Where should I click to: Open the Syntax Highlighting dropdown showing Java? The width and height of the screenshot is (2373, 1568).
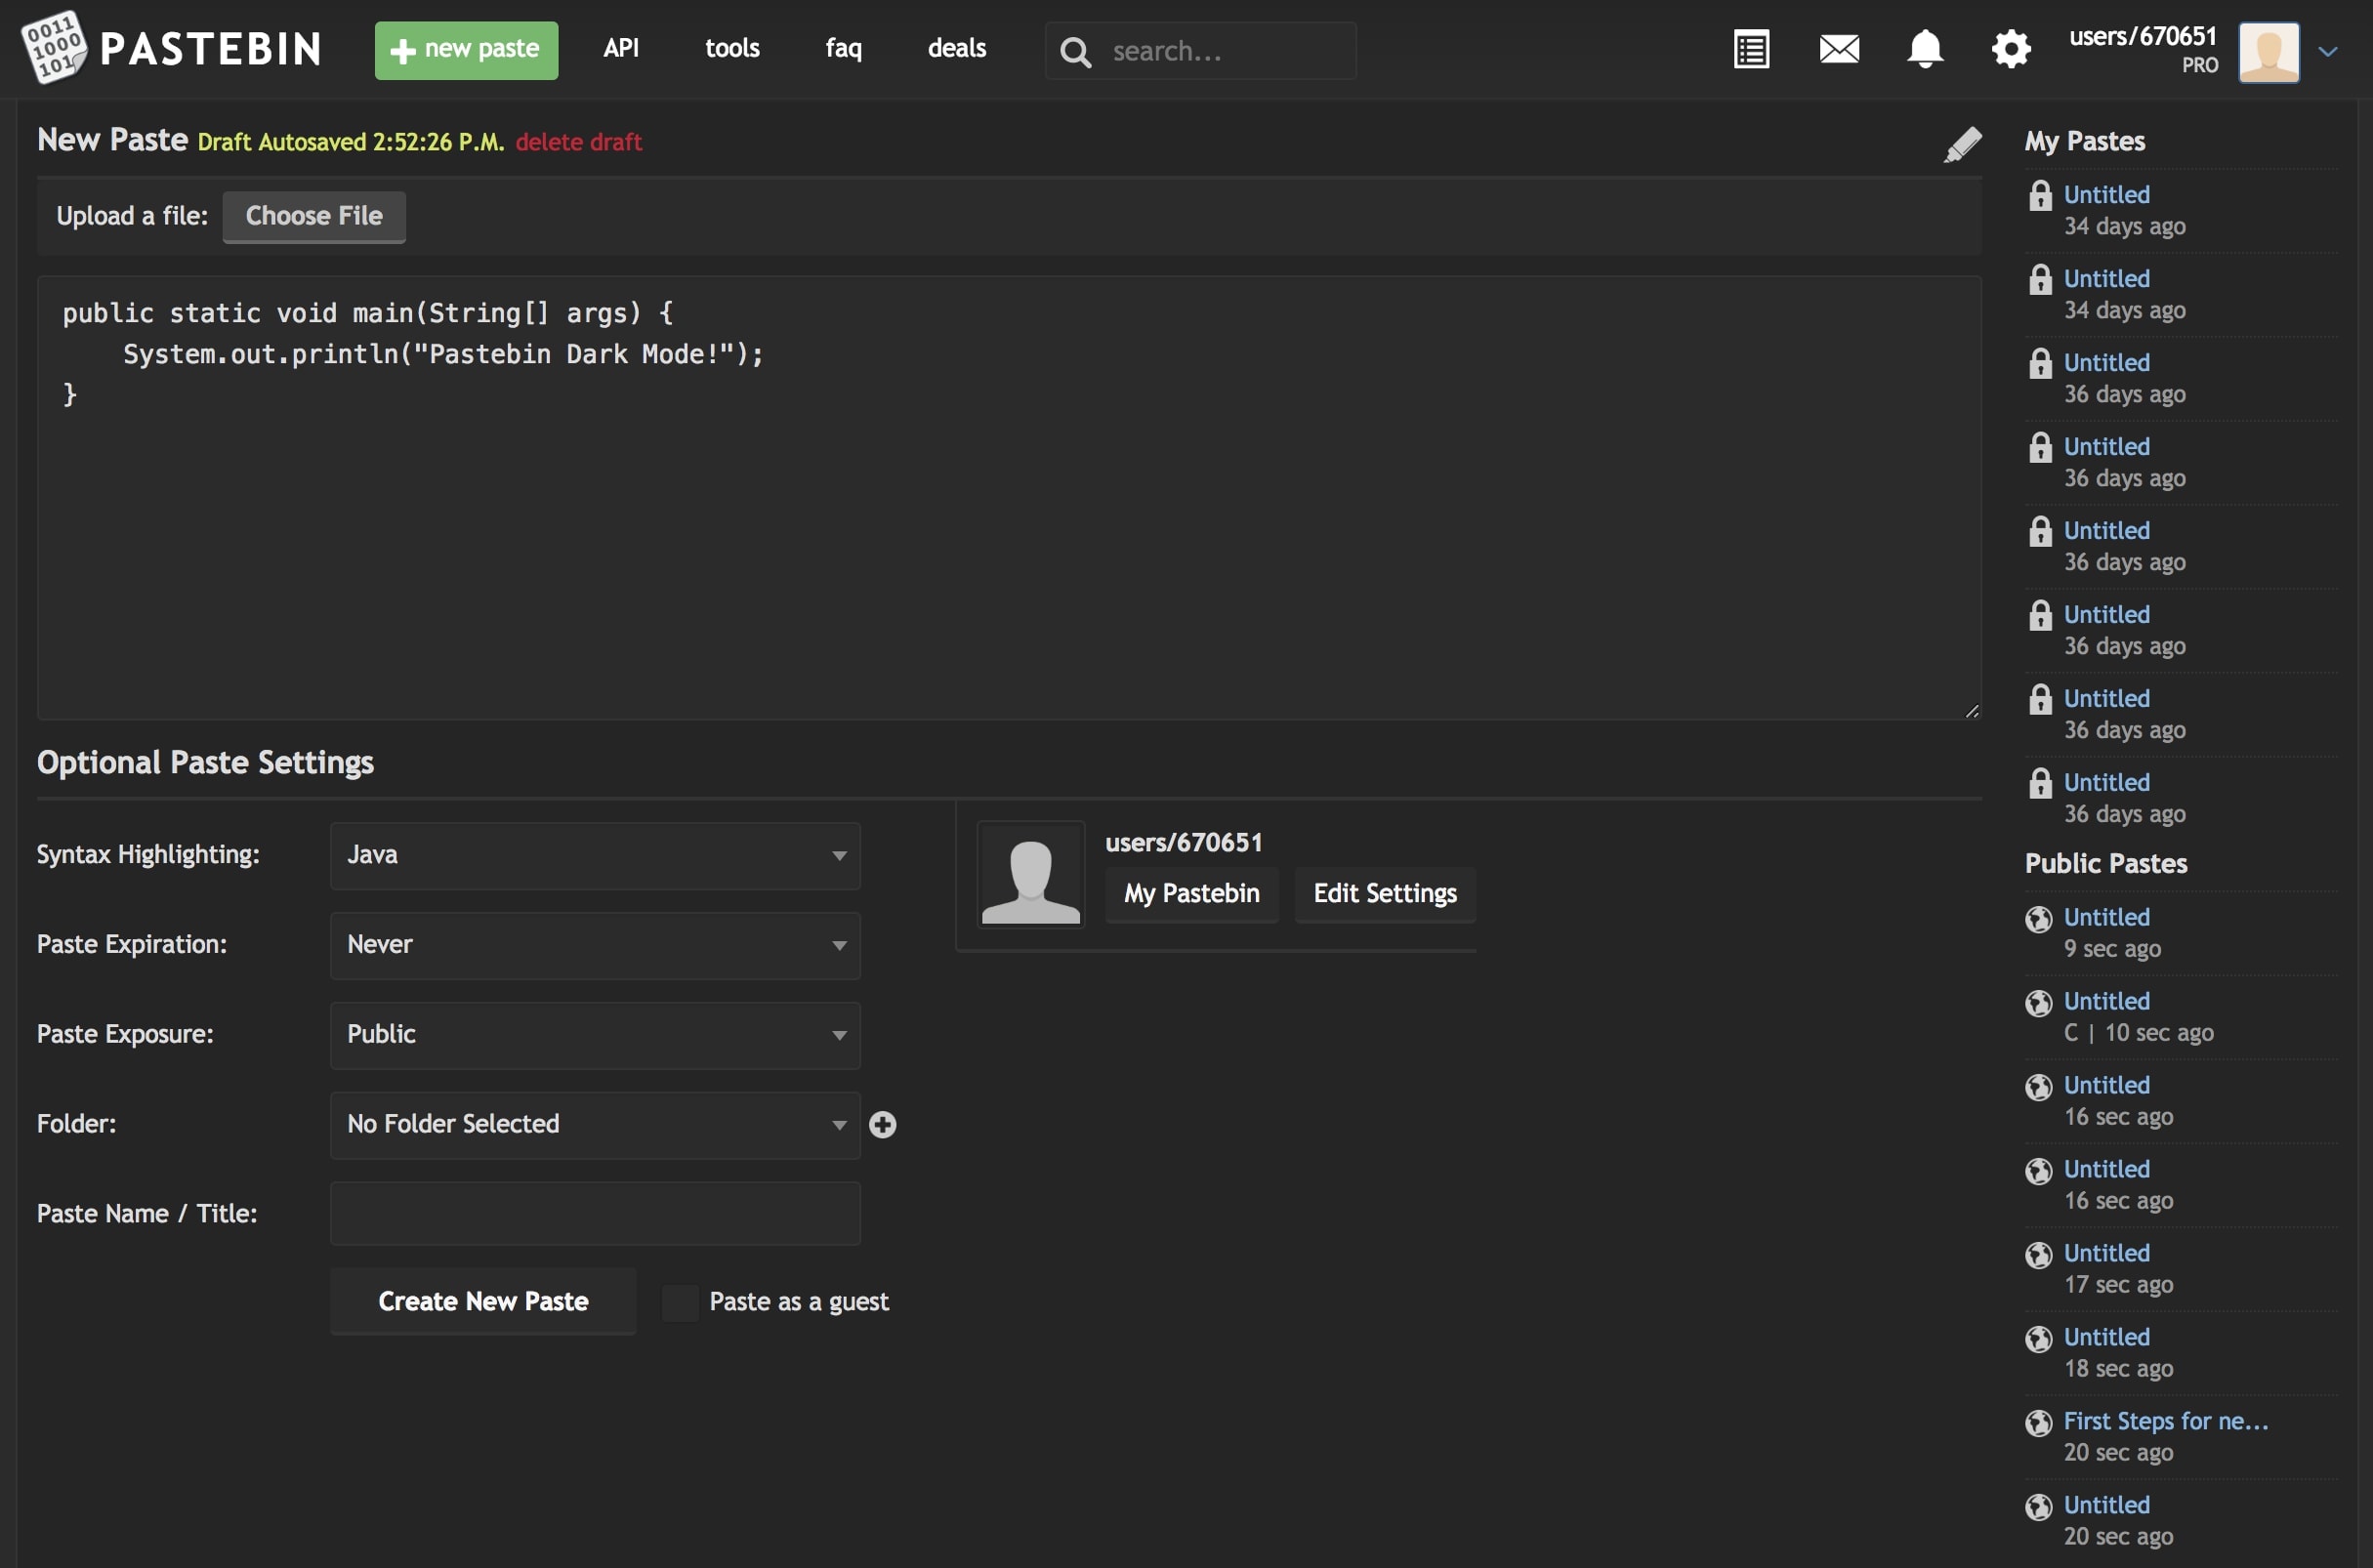(594, 855)
